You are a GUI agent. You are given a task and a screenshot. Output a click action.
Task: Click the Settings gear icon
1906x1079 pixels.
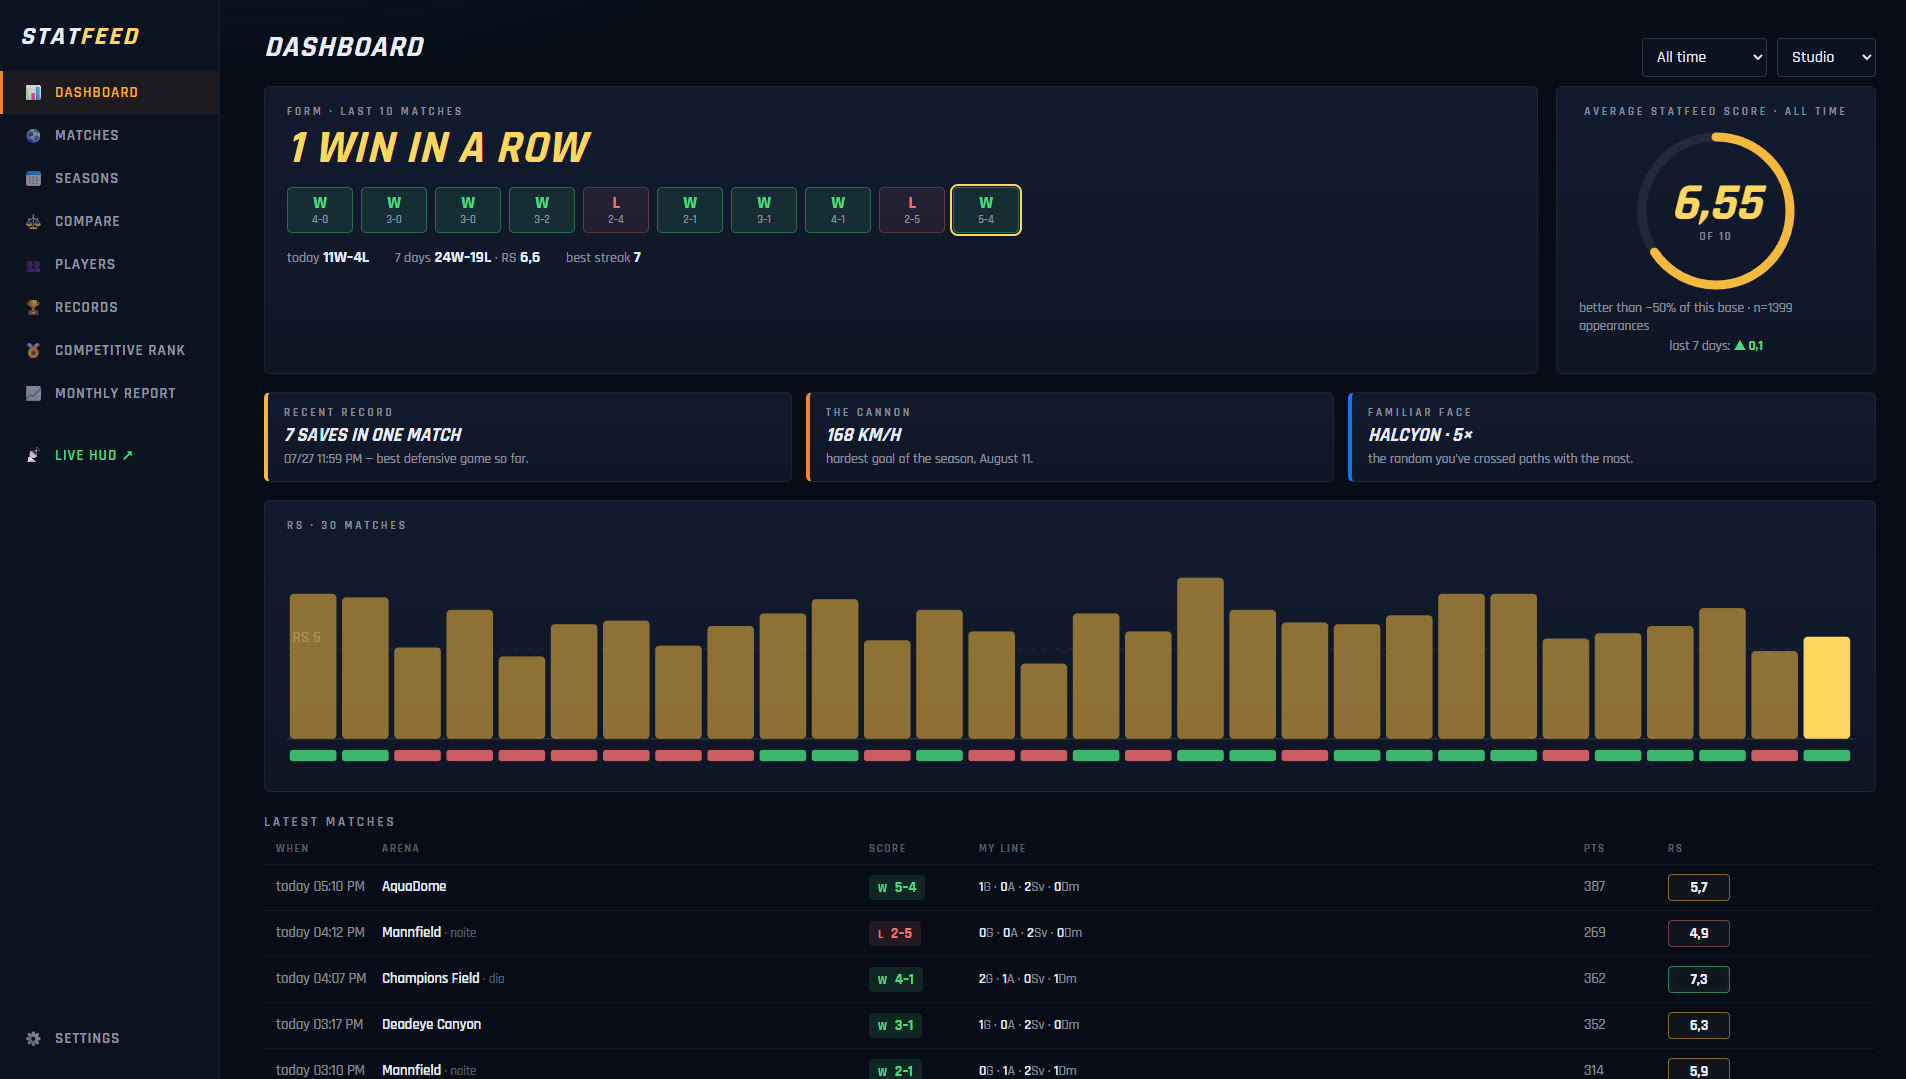(x=33, y=1039)
